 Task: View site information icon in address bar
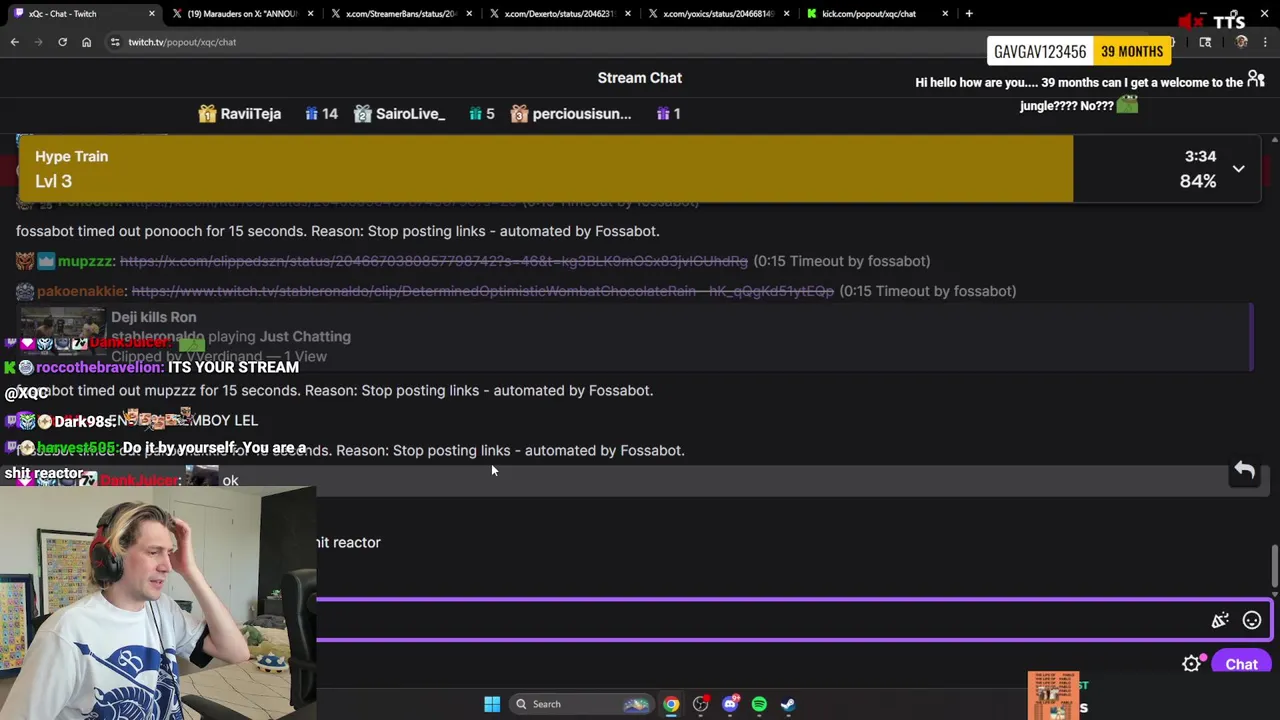pyautogui.click(x=115, y=42)
